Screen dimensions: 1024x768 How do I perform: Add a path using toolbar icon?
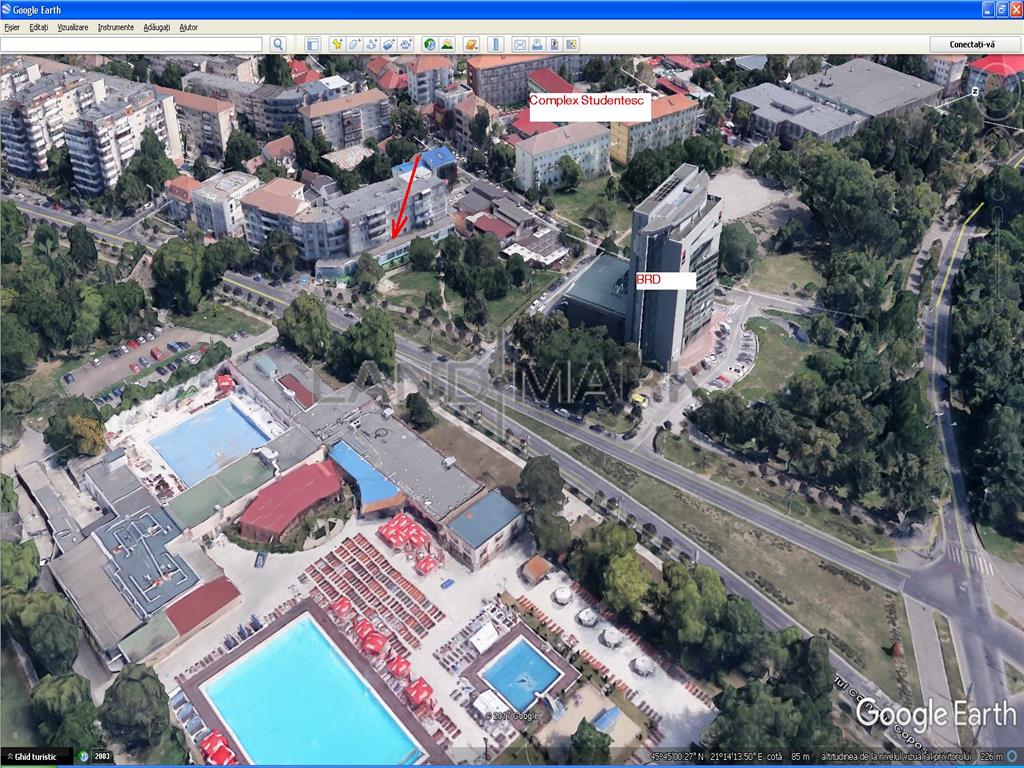372,44
